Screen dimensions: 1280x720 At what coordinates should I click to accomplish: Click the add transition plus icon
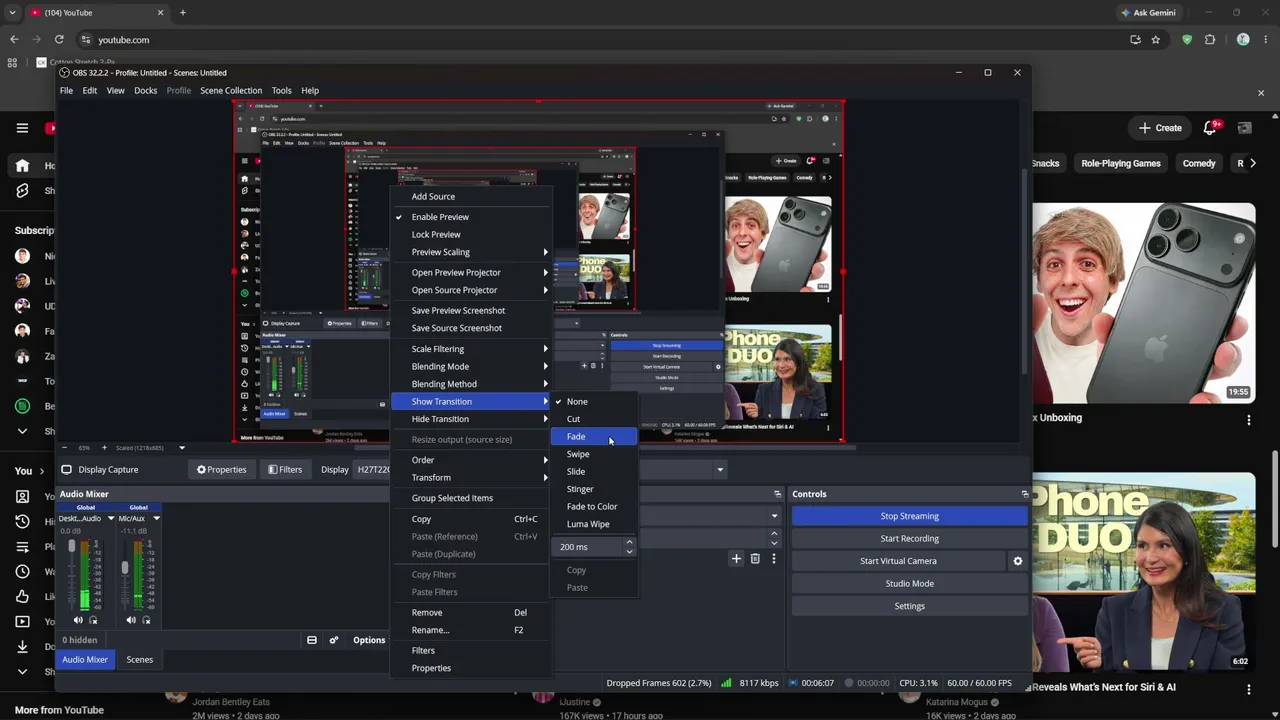[736, 559]
